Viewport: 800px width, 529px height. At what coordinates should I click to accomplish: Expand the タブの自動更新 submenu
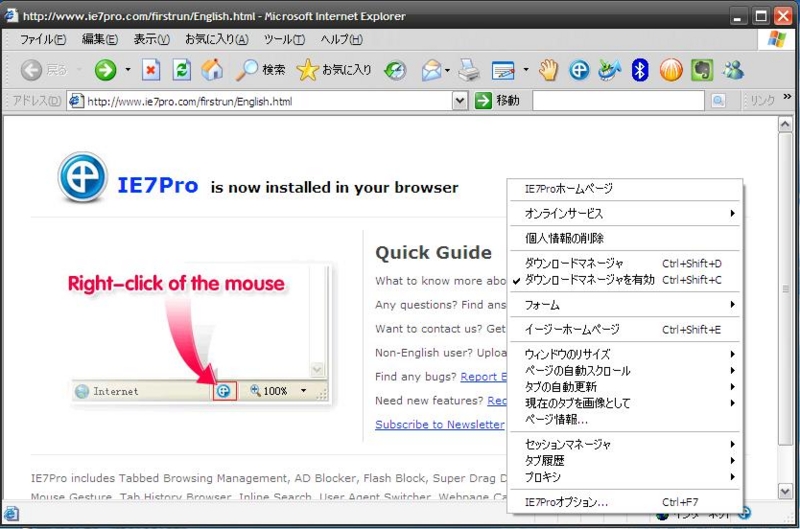tap(625, 387)
